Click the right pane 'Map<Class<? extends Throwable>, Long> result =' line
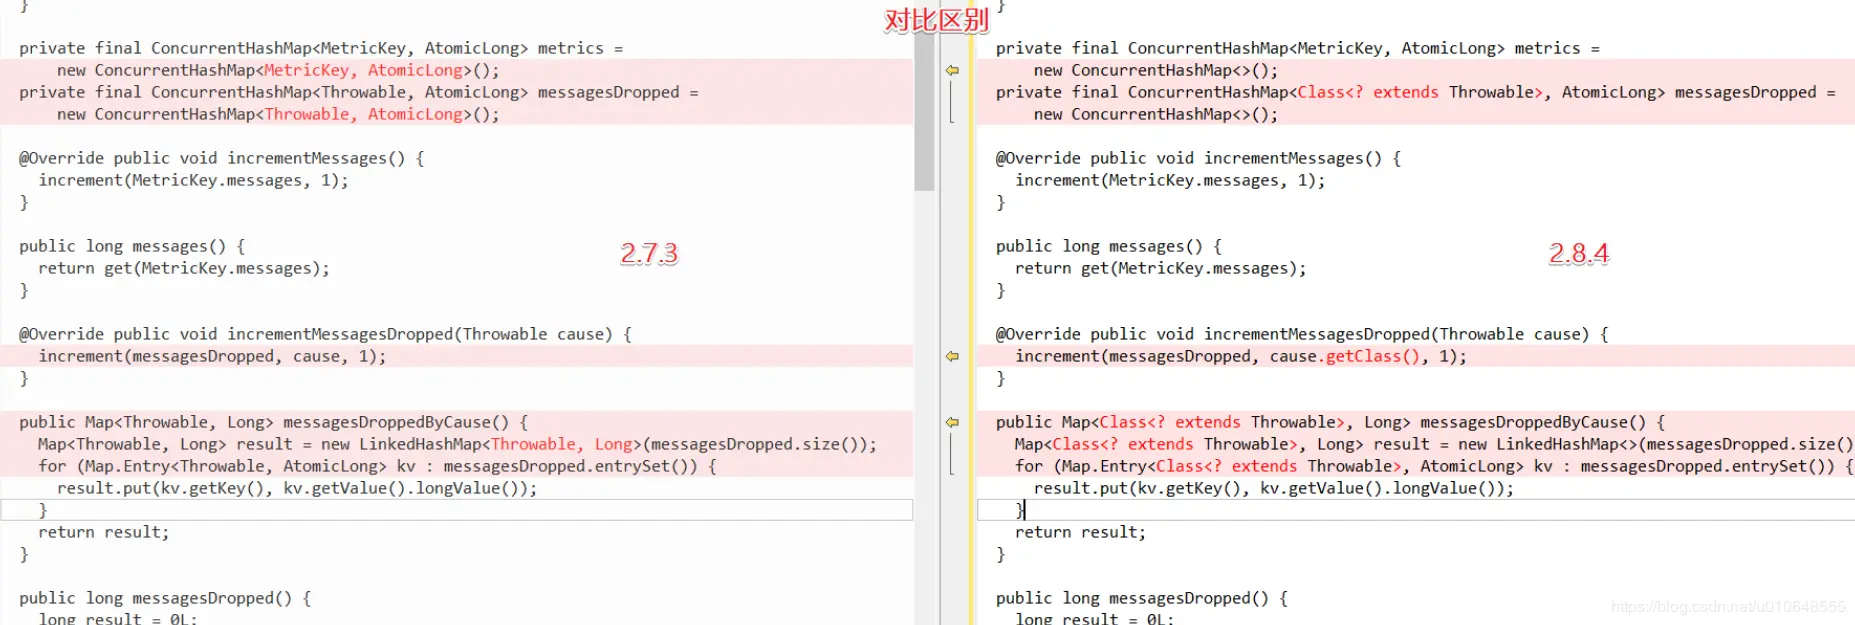The width and height of the screenshot is (1855, 625). point(1434,444)
